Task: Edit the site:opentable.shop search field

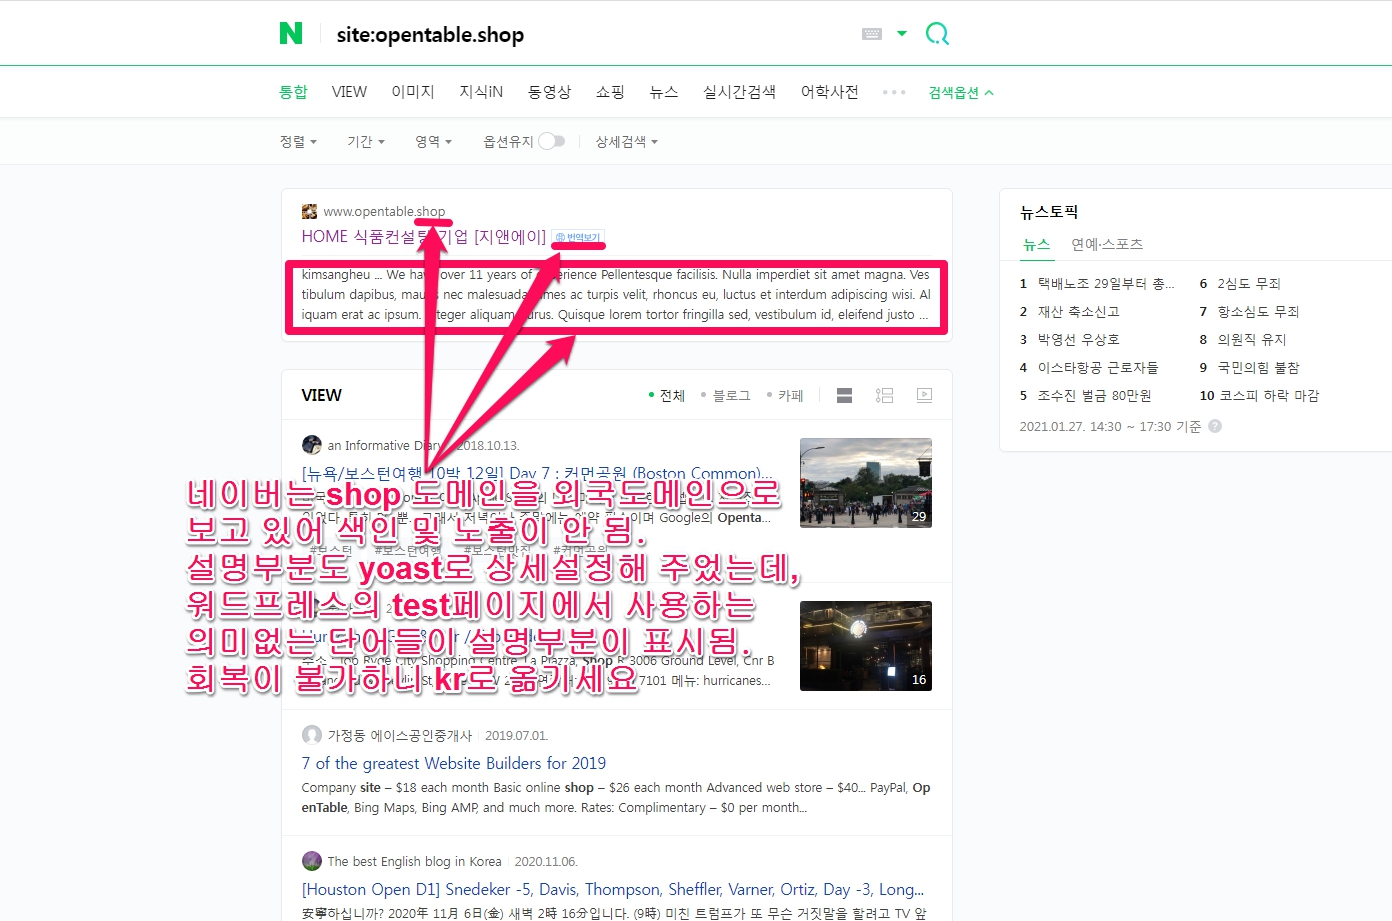Action: (x=590, y=35)
